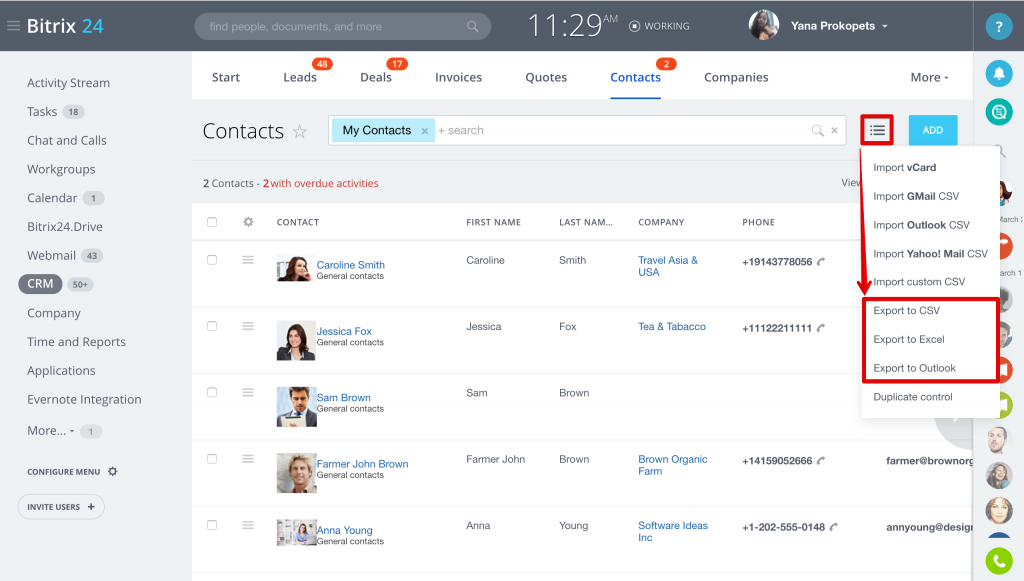
Task: Open the help question mark icon
Action: pos(999,27)
